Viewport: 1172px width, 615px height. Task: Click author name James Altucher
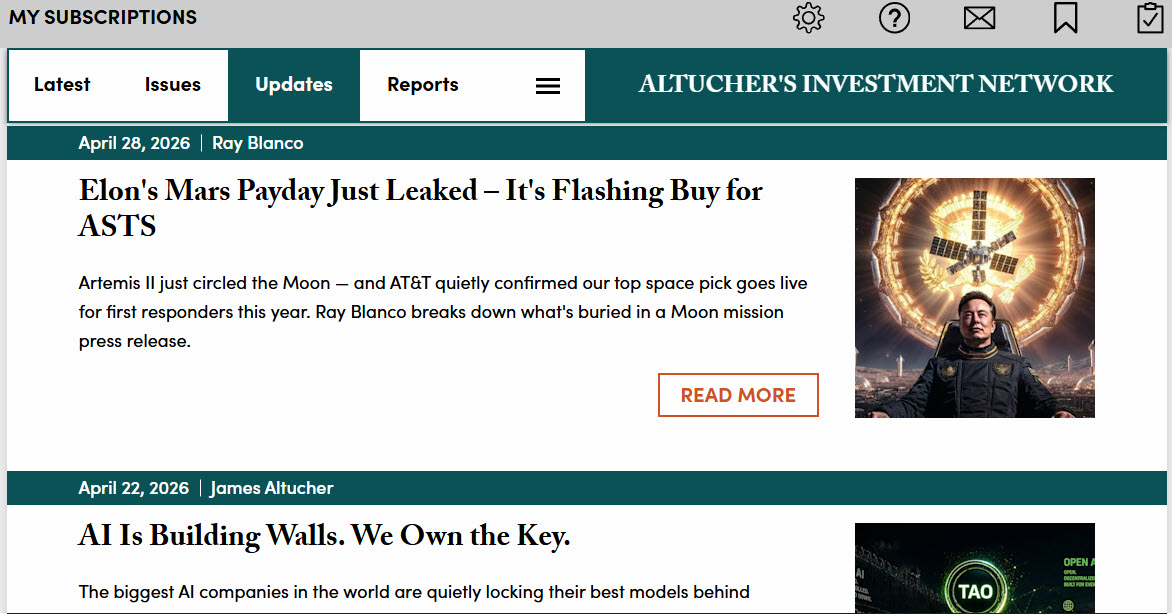(x=272, y=488)
